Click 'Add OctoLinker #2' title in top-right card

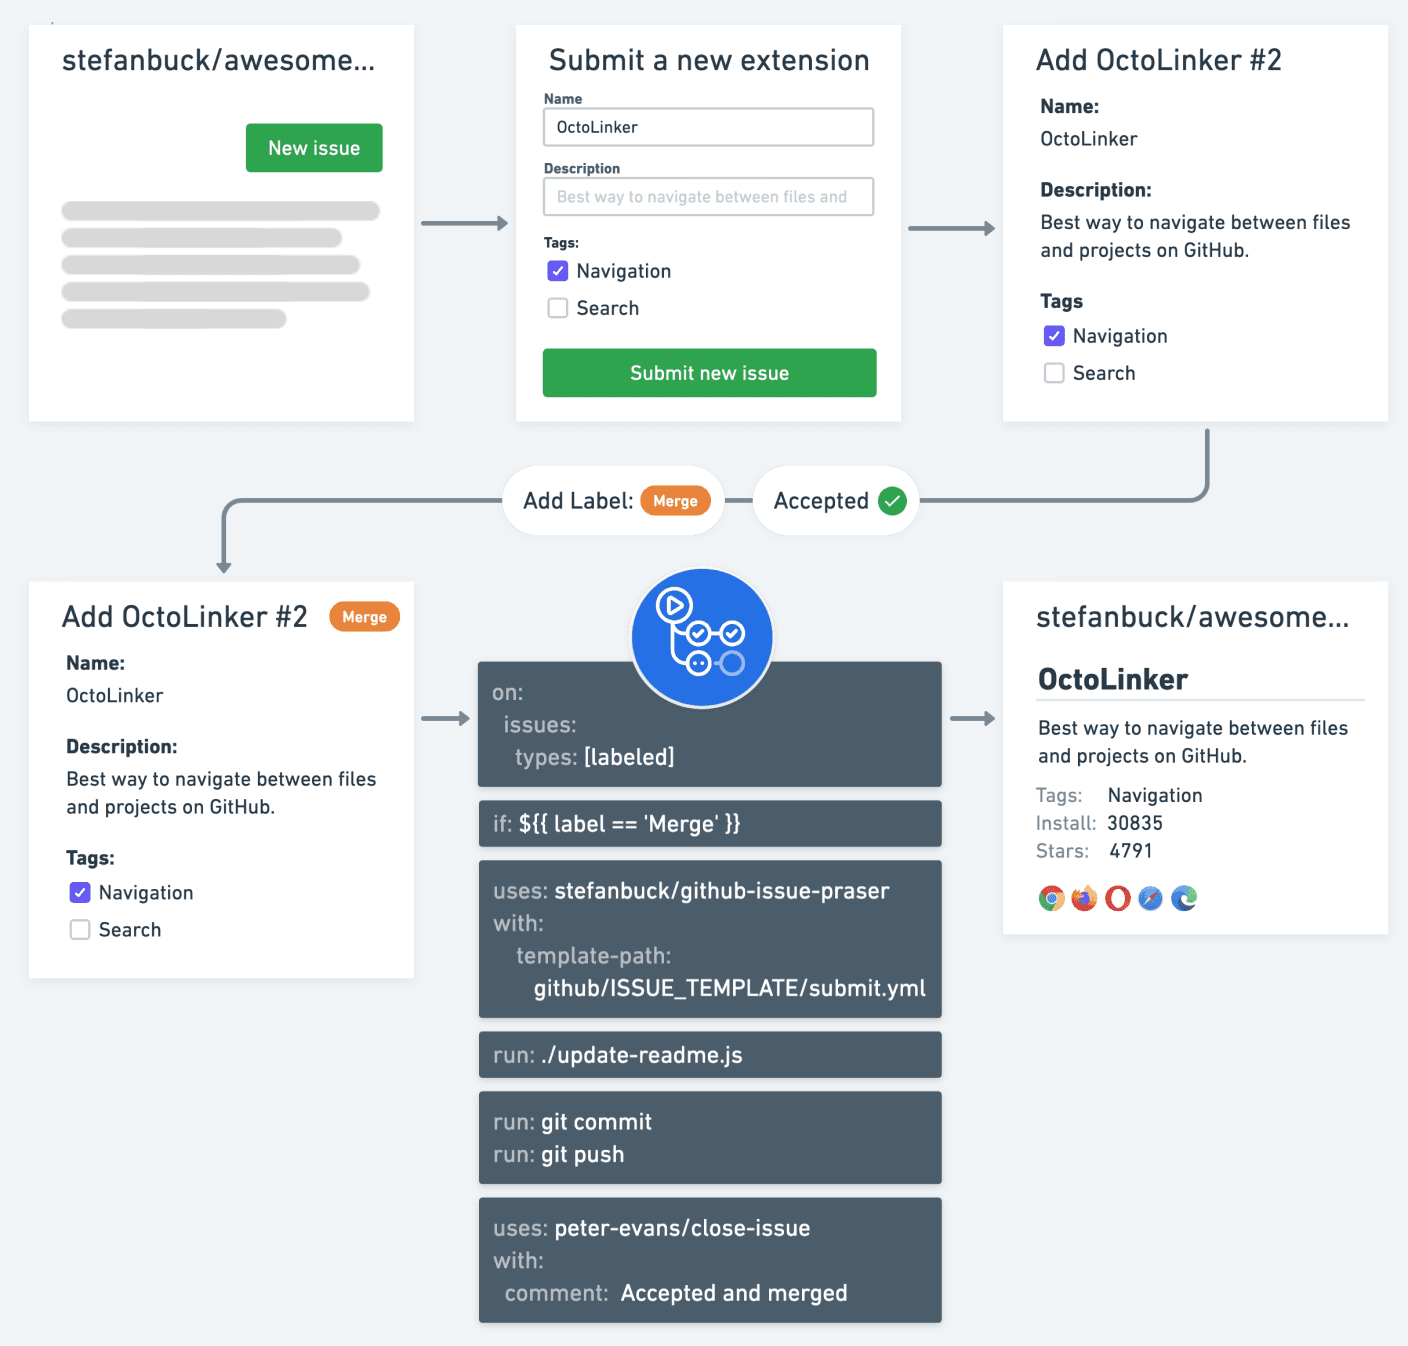(x=1159, y=61)
